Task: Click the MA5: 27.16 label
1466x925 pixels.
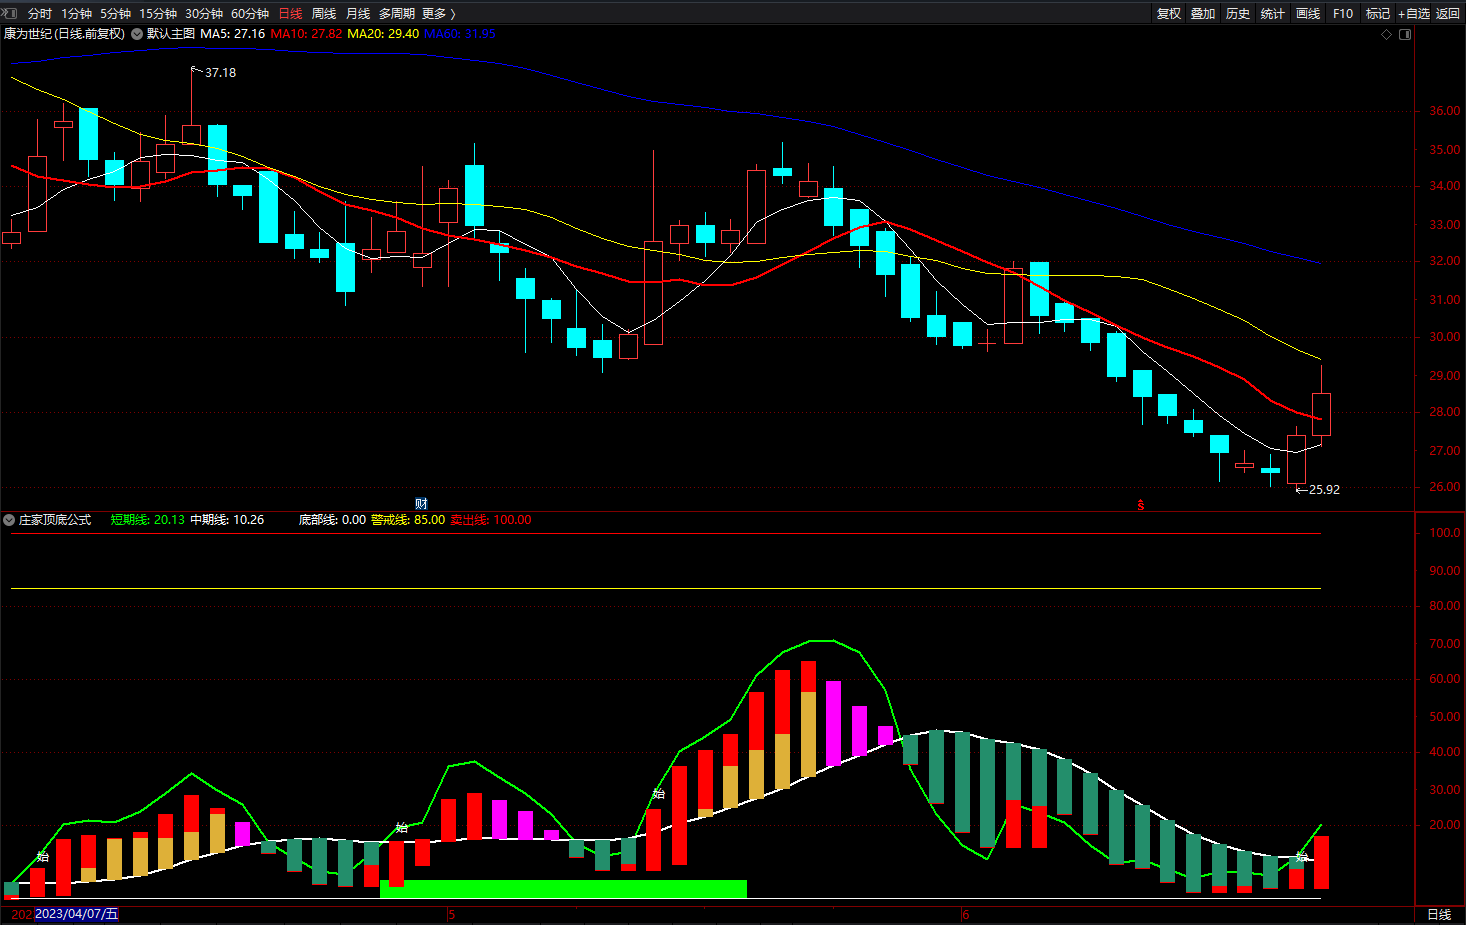Action: pyautogui.click(x=233, y=34)
